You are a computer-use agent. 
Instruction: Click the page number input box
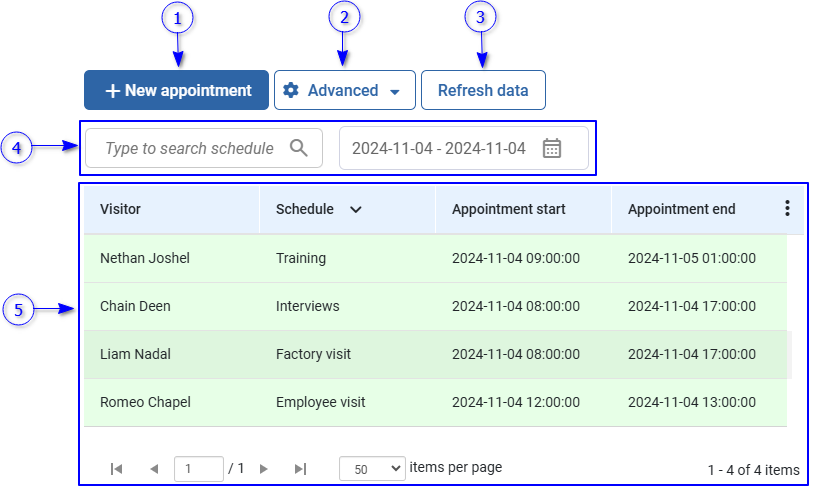pos(198,468)
